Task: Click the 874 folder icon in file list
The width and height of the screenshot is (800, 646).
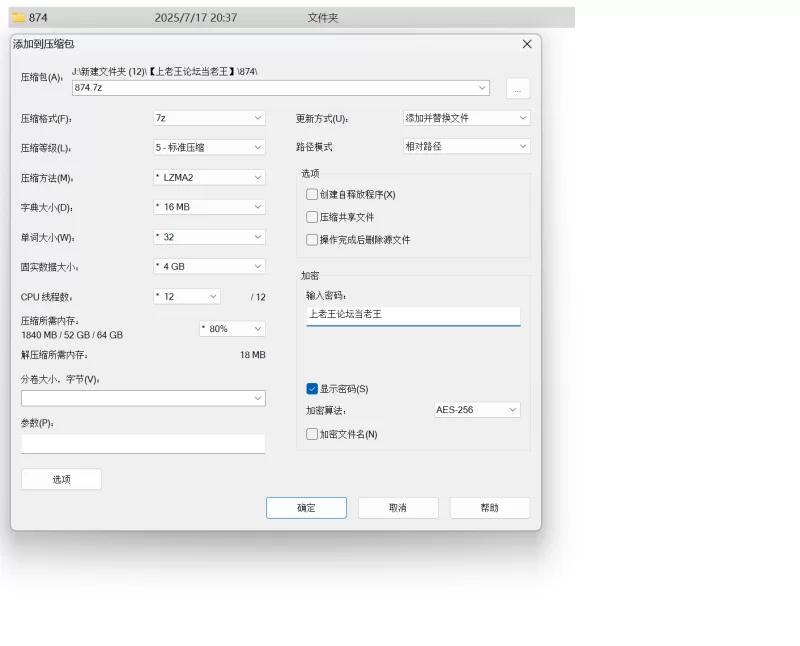Action: [19, 17]
